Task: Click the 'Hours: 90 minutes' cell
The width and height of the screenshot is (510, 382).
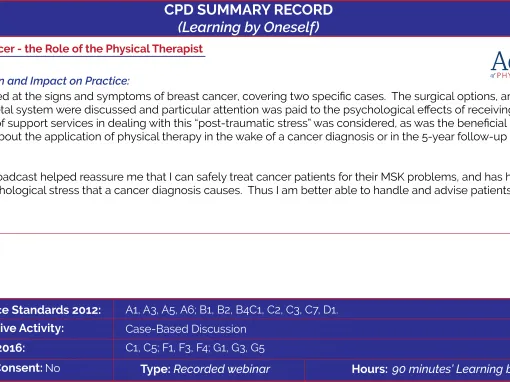Action: coord(431,369)
